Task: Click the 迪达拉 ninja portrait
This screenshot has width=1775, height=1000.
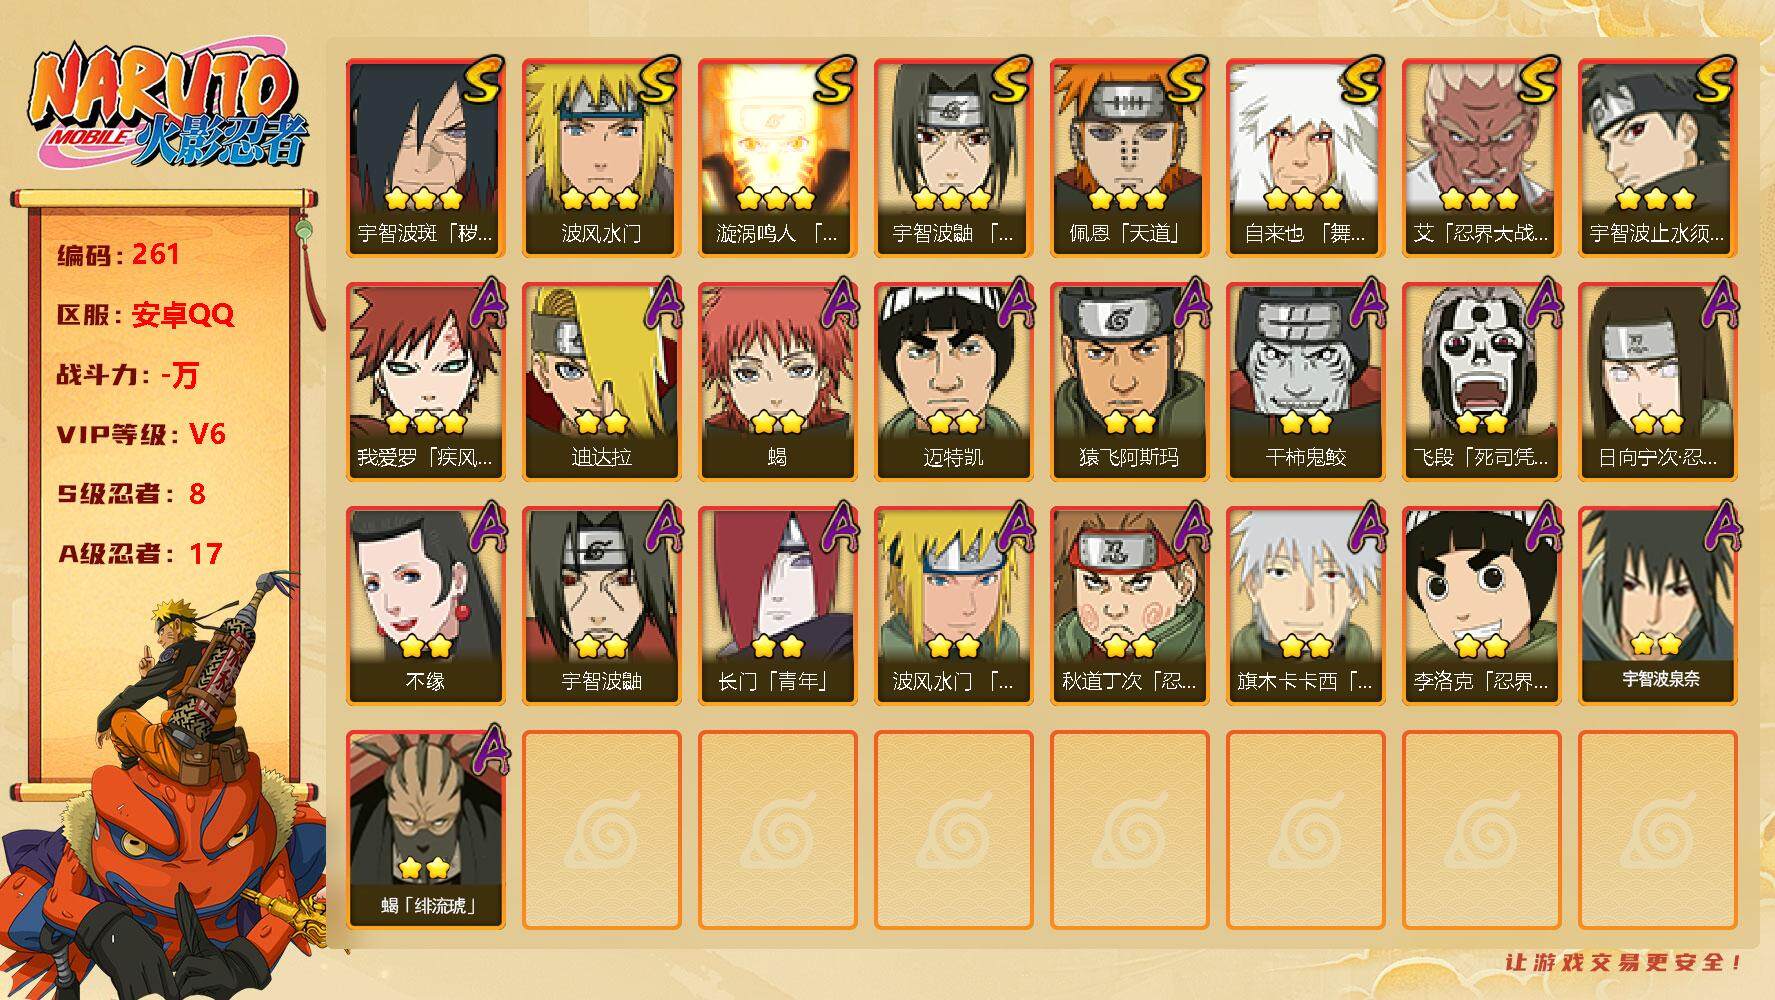Action: coord(601,382)
